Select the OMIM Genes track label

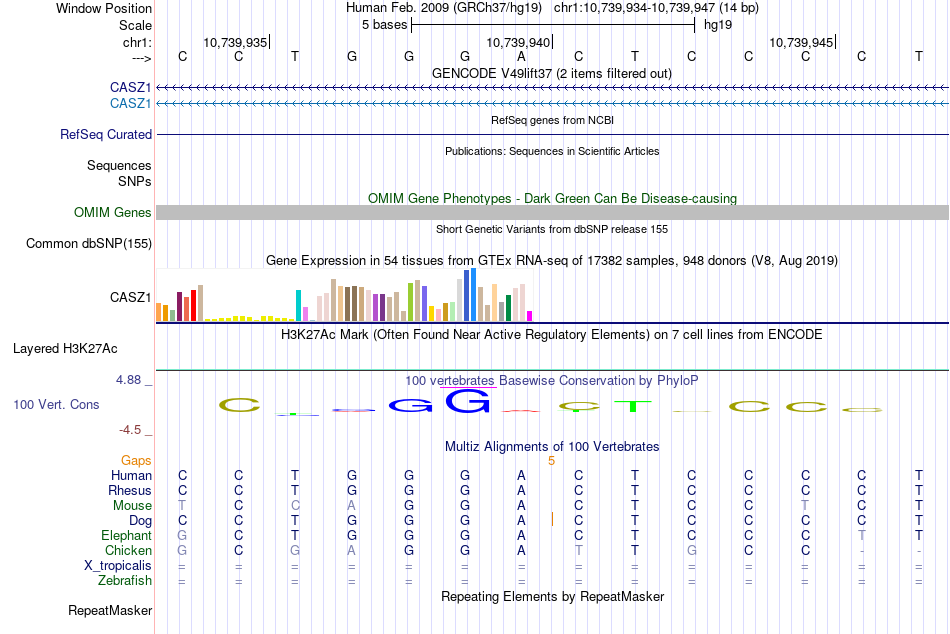tap(113, 213)
